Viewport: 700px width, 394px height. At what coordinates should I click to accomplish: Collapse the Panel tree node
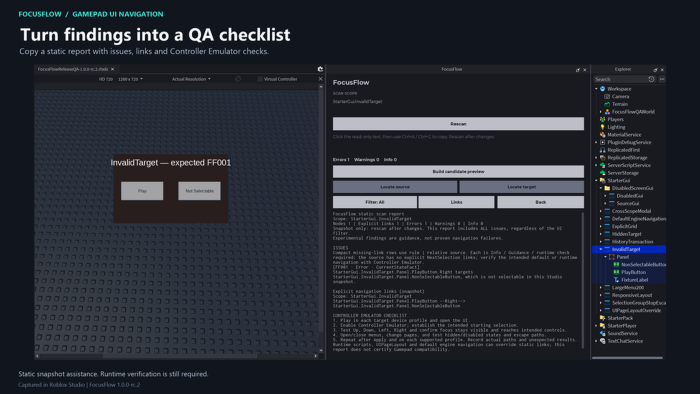(605, 257)
